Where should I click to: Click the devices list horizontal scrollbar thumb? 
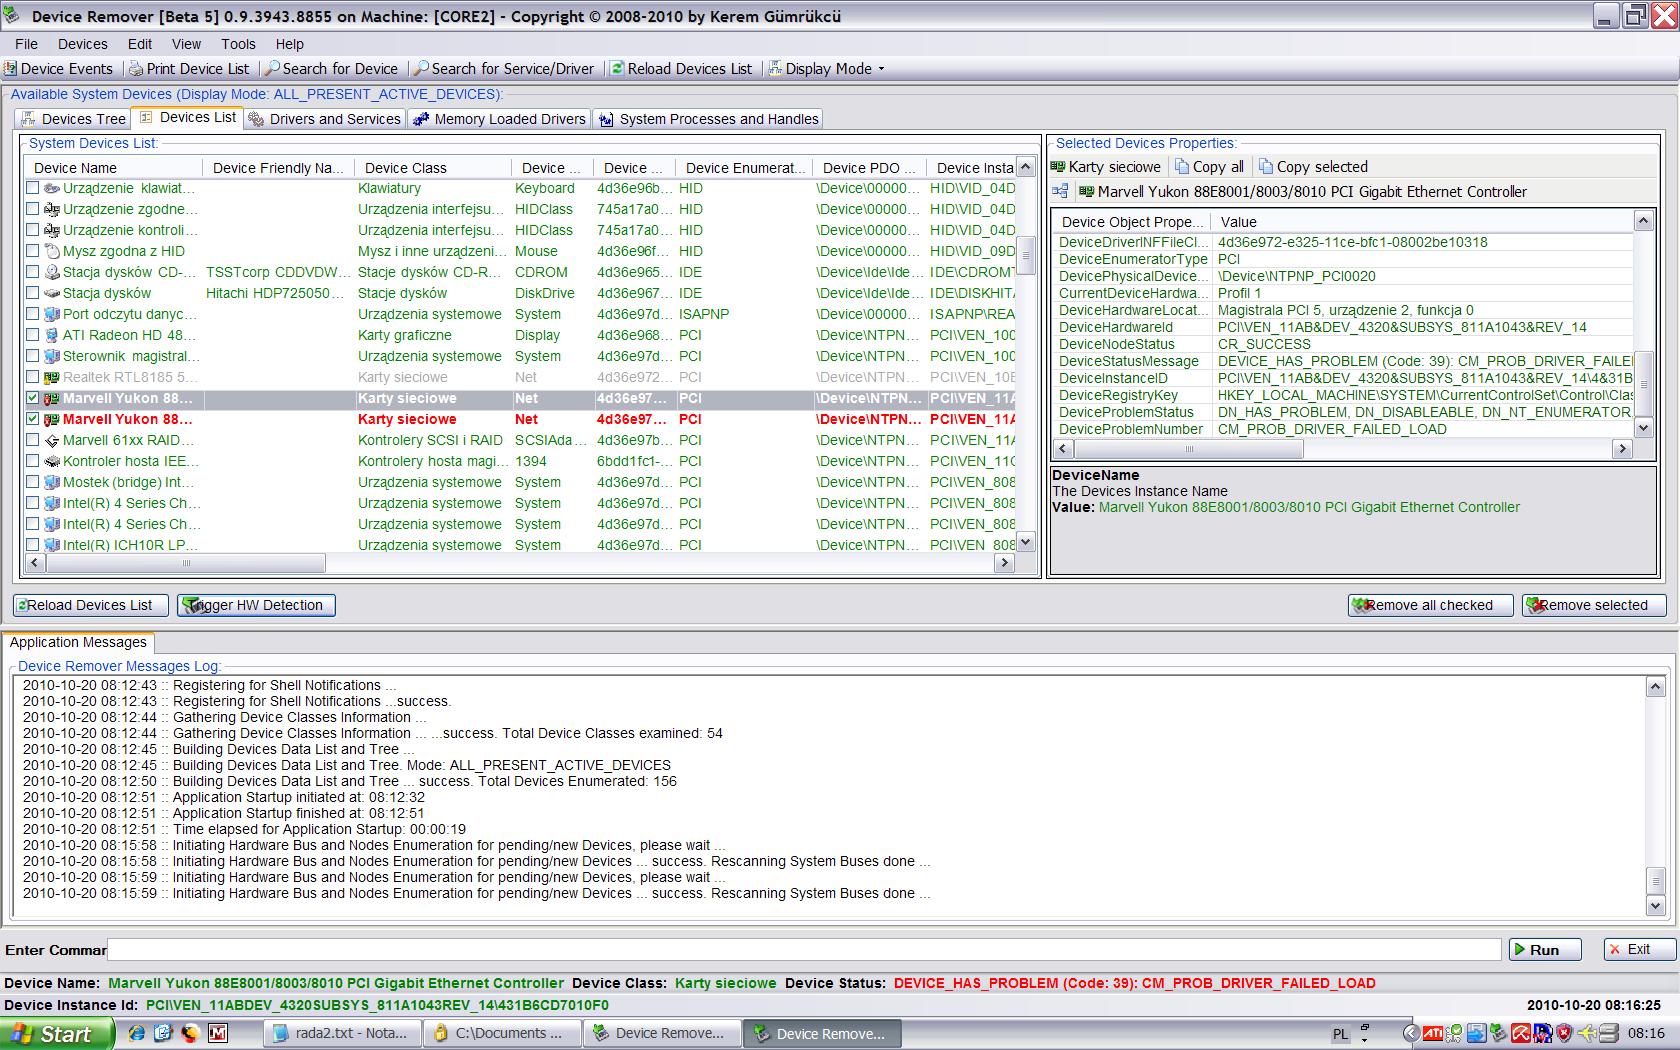pyautogui.click(x=185, y=563)
